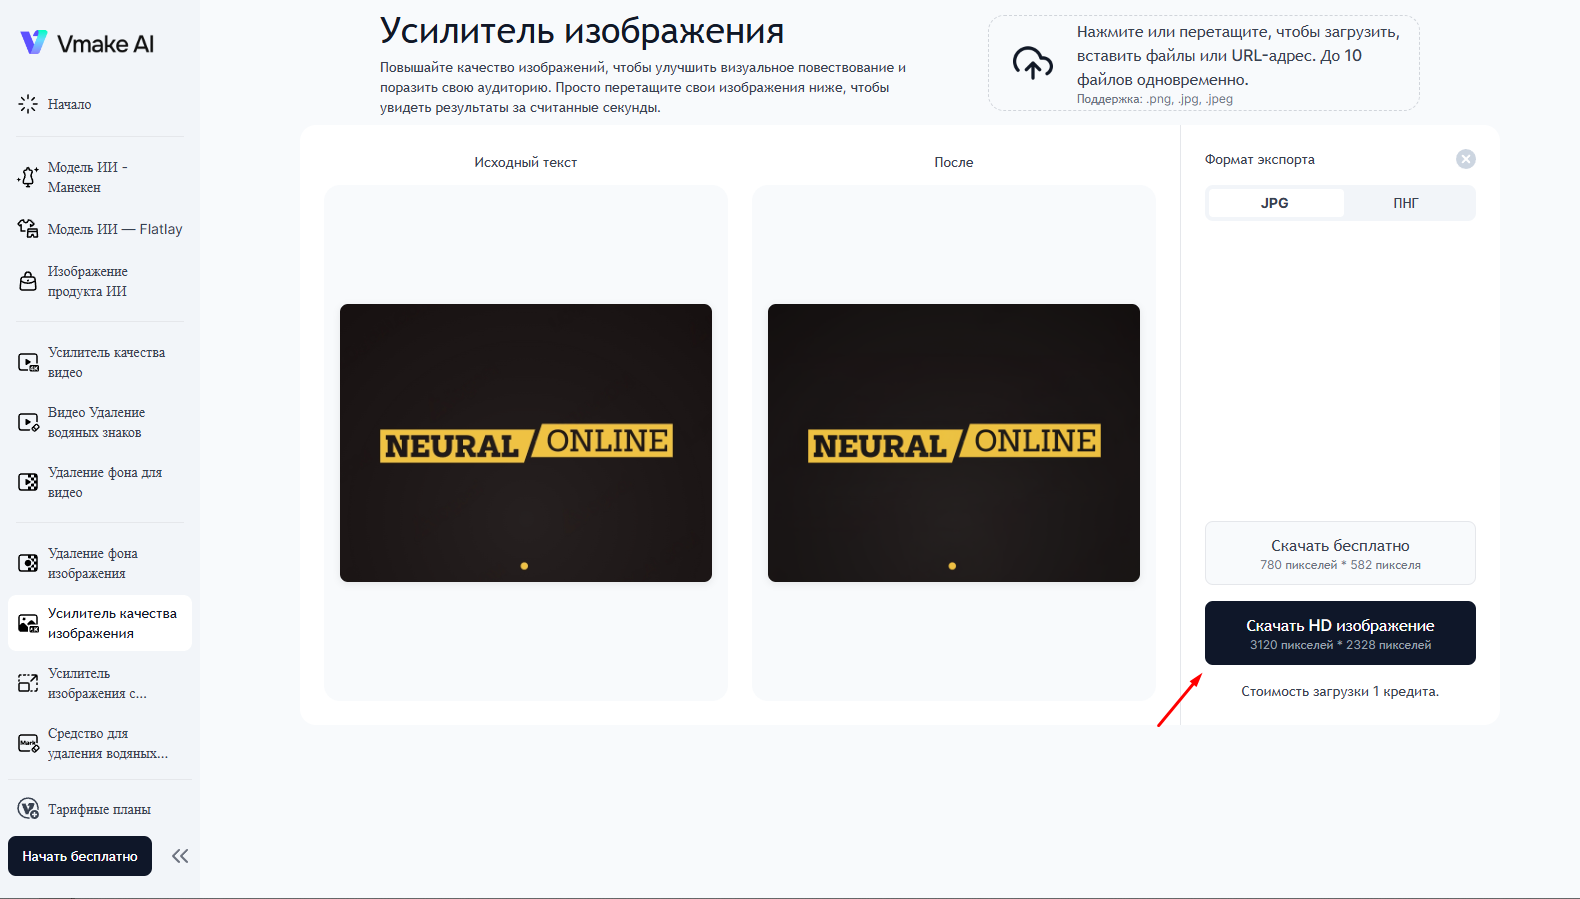
Task: Click the Усилитель качества изображения icon
Action: point(28,623)
